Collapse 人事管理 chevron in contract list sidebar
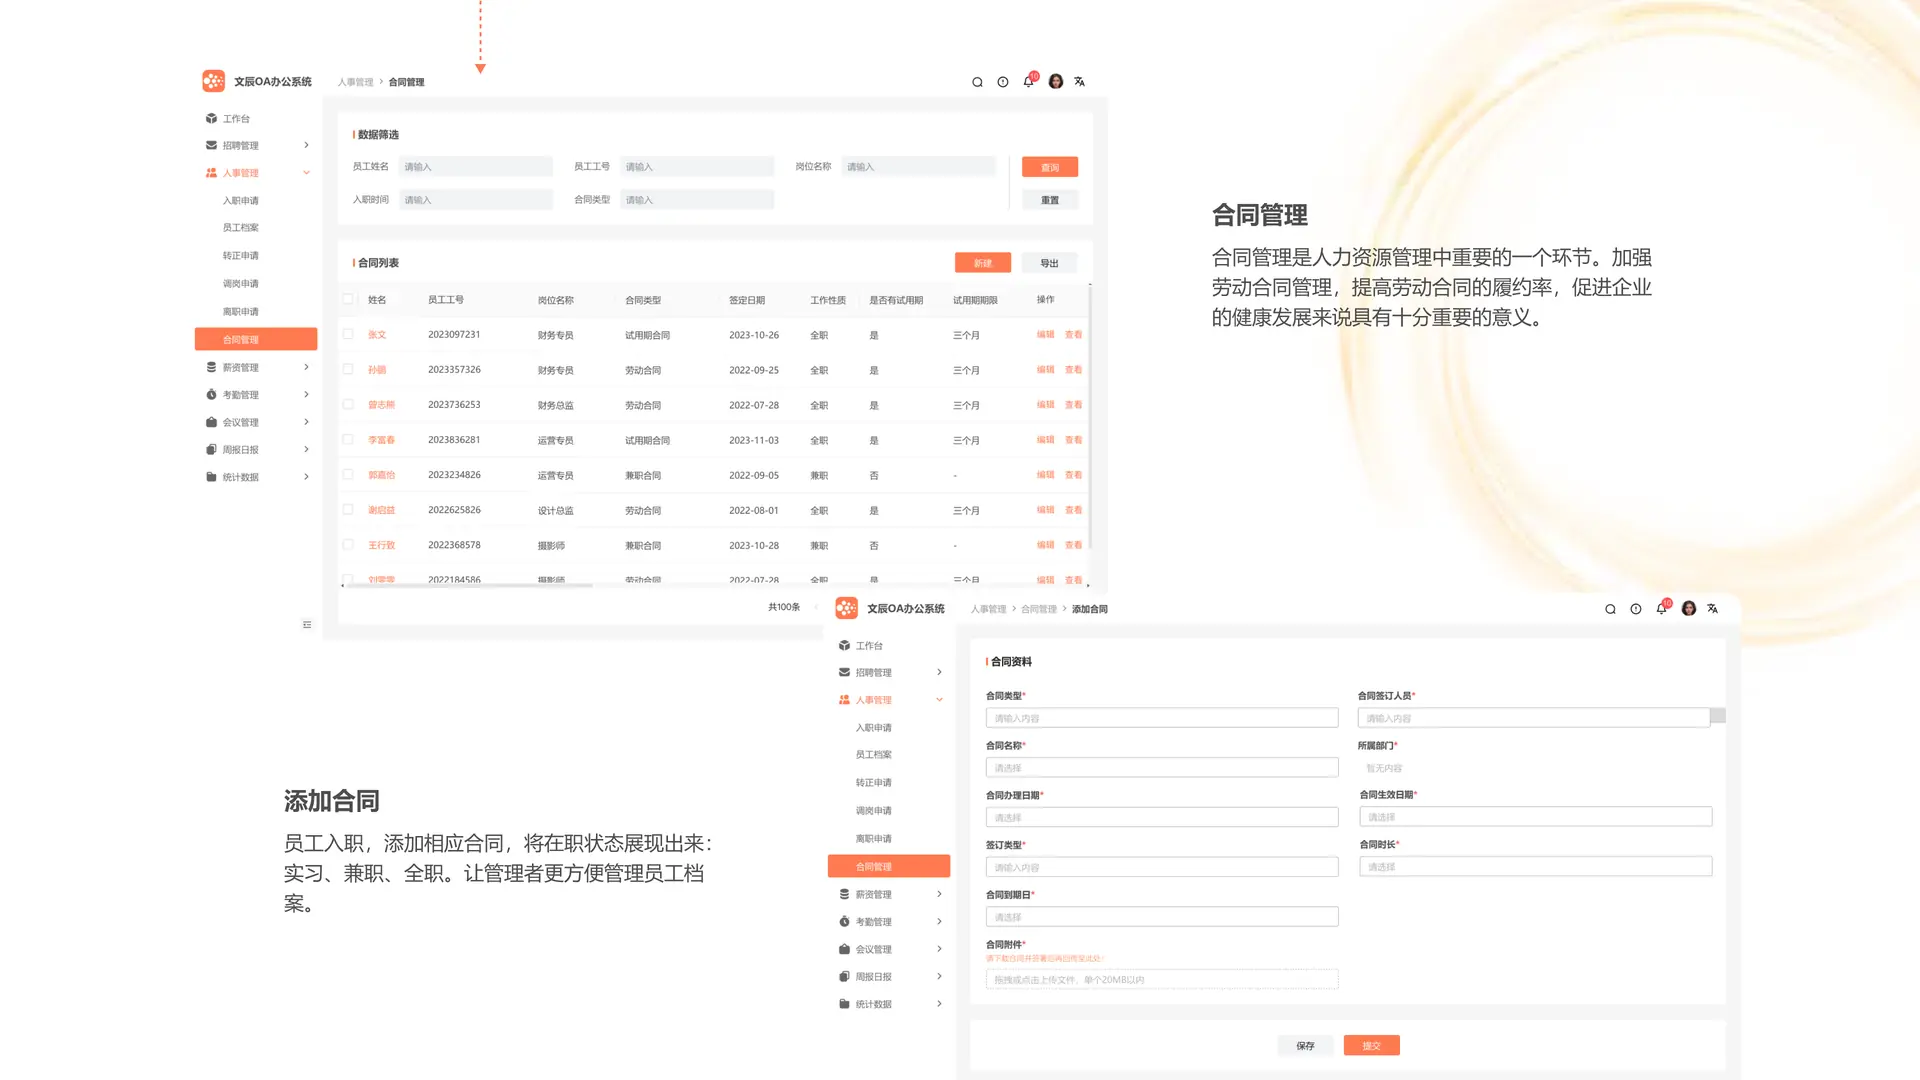Screen dimensions: 1920x1080 [306, 173]
